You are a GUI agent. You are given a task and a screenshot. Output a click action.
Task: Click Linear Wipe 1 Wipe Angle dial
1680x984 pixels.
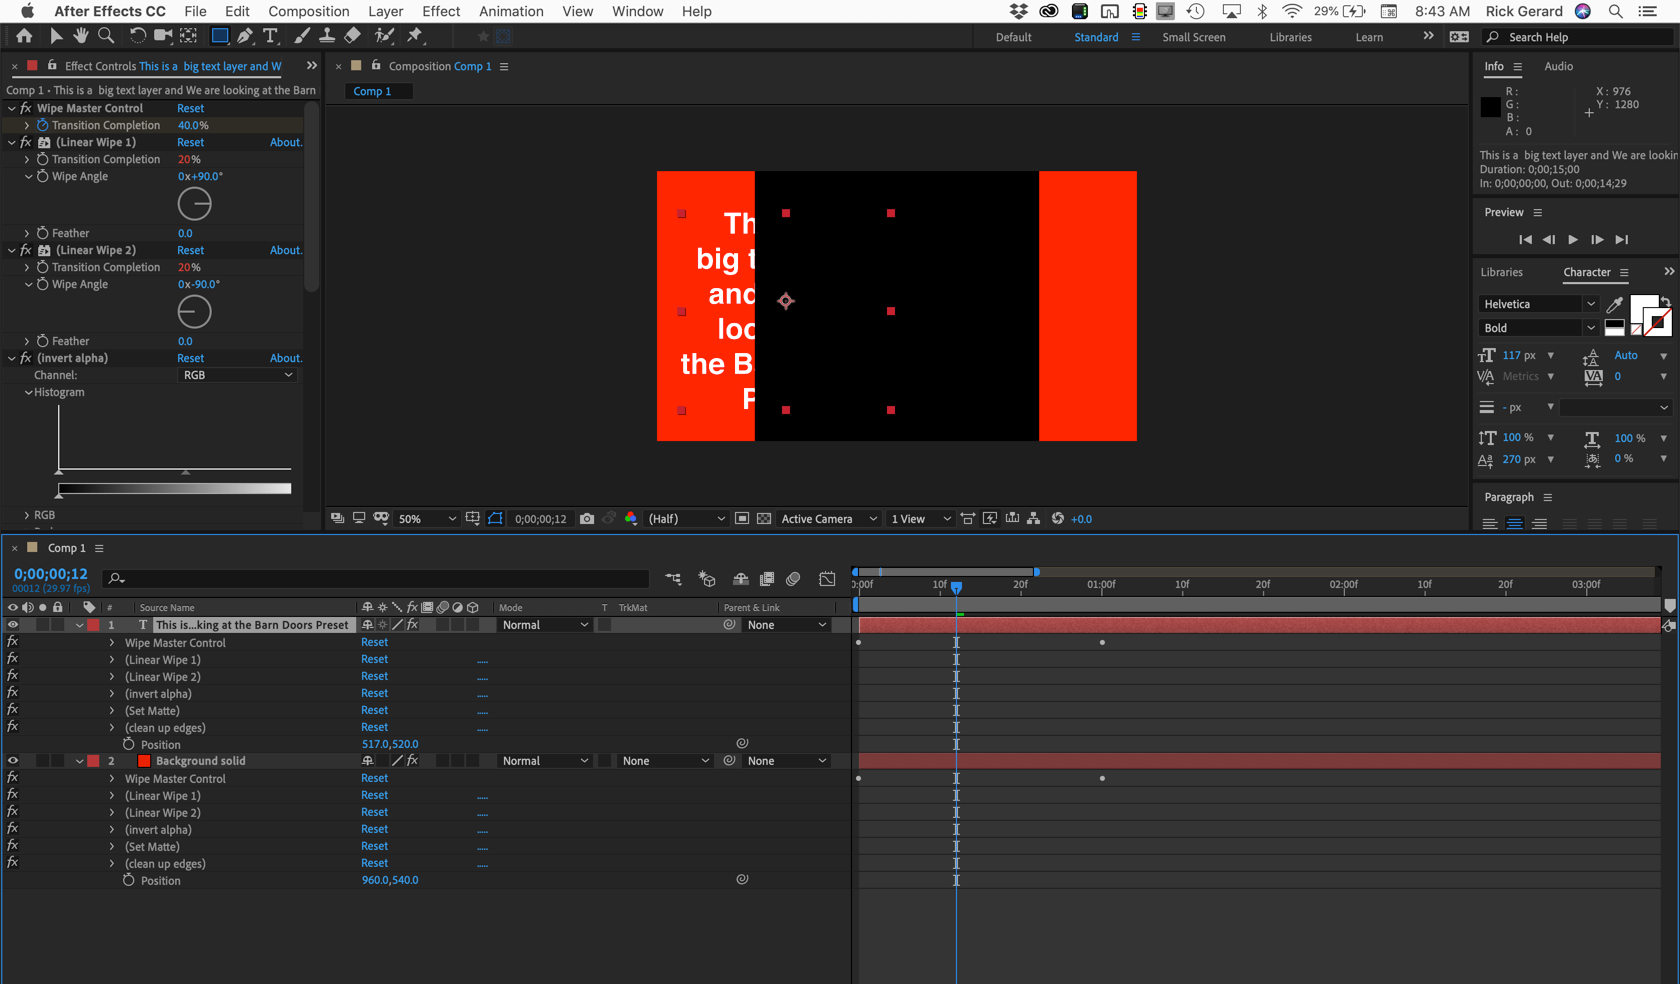pos(194,204)
